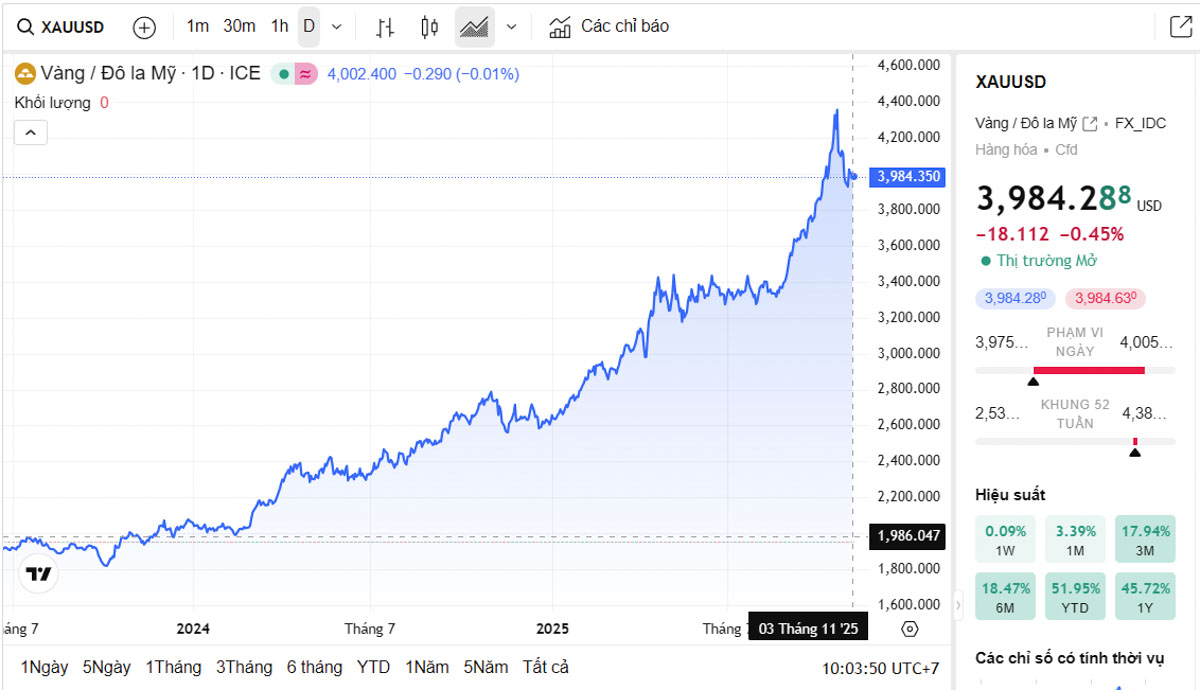Collapse the chart legend with the caret button
Viewport: 1200px width, 690px height.
click(x=30, y=132)
